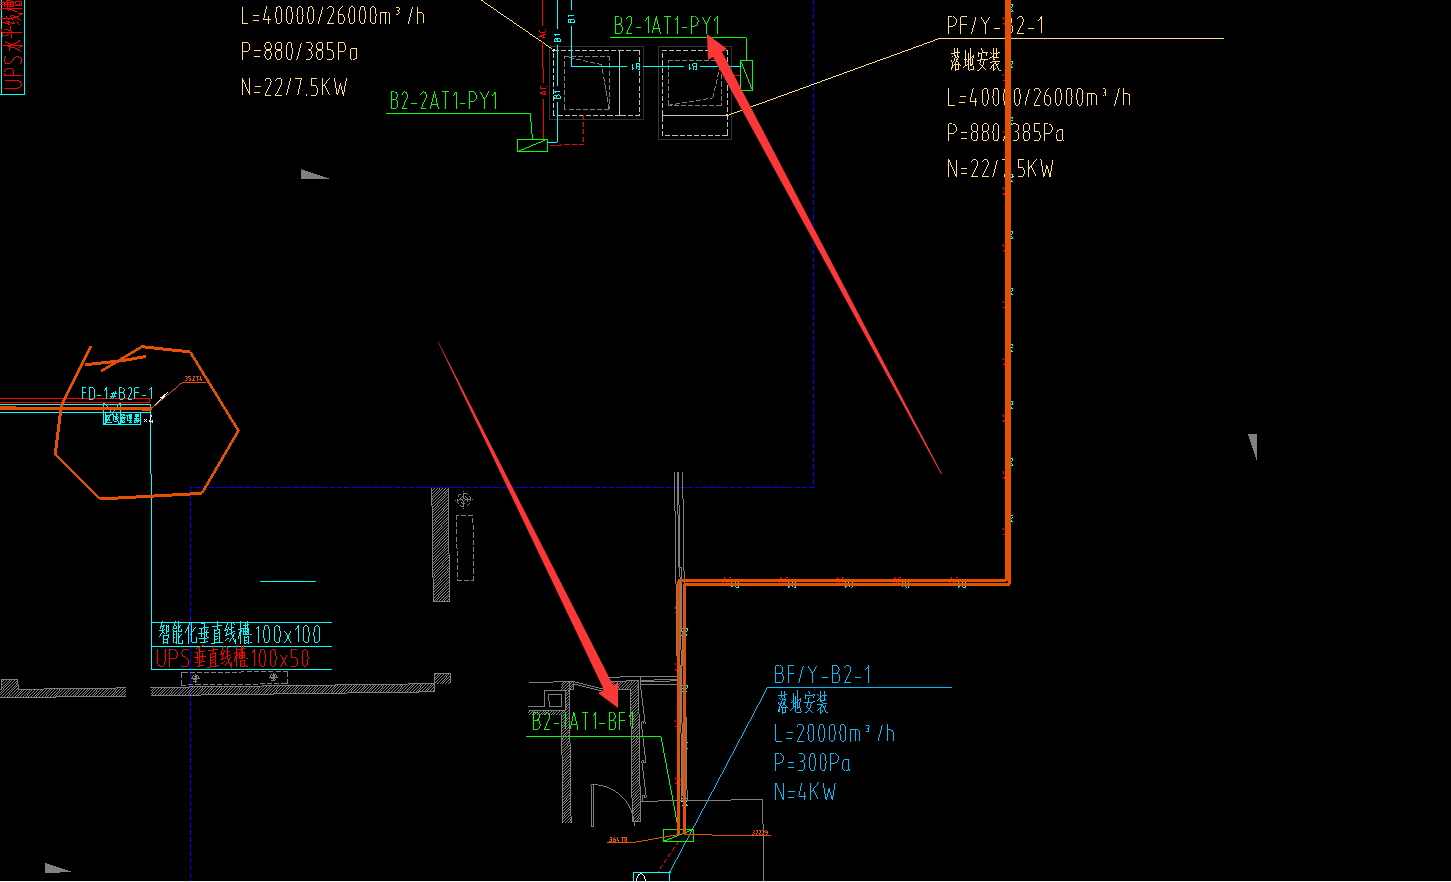Click green control box symbol beside B2-1AT1-PY1

[745, 75]
